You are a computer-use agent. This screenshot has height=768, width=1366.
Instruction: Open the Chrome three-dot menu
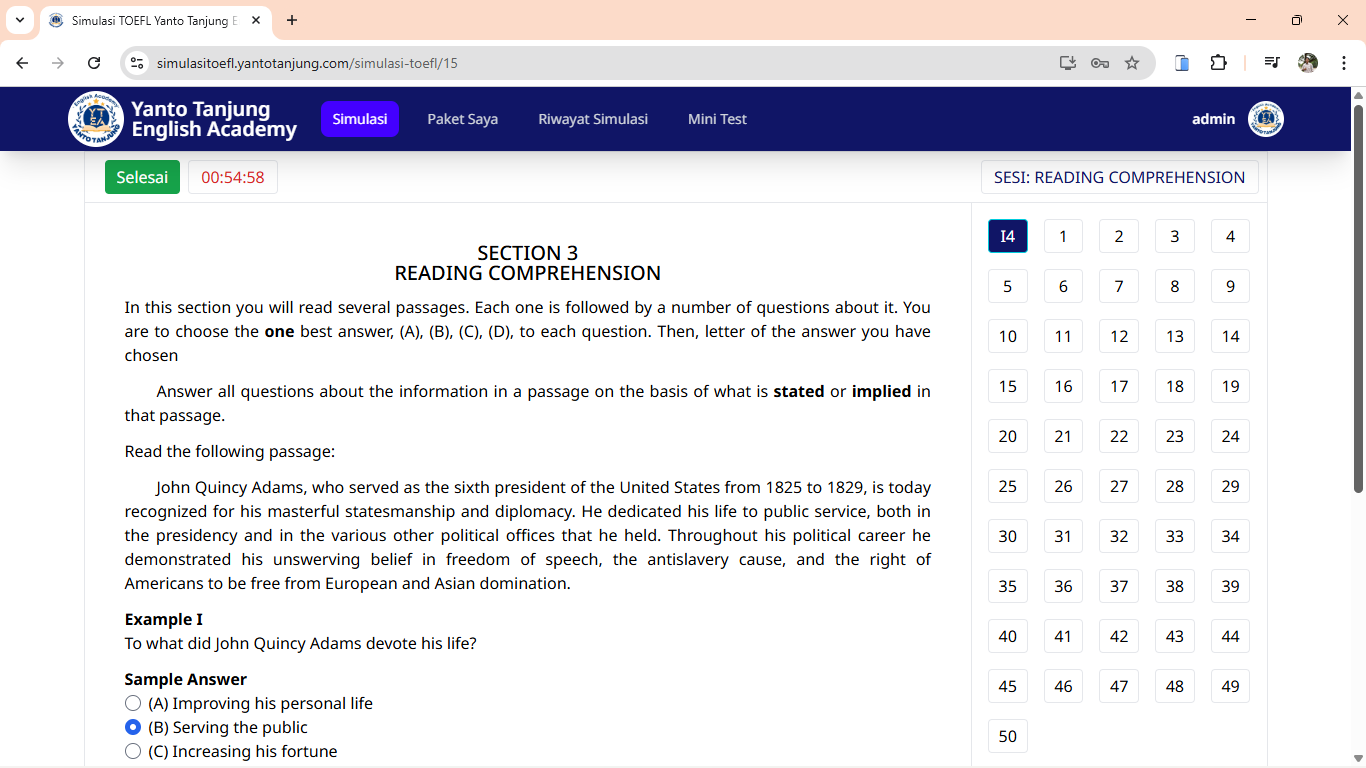tap(1344, 63)
